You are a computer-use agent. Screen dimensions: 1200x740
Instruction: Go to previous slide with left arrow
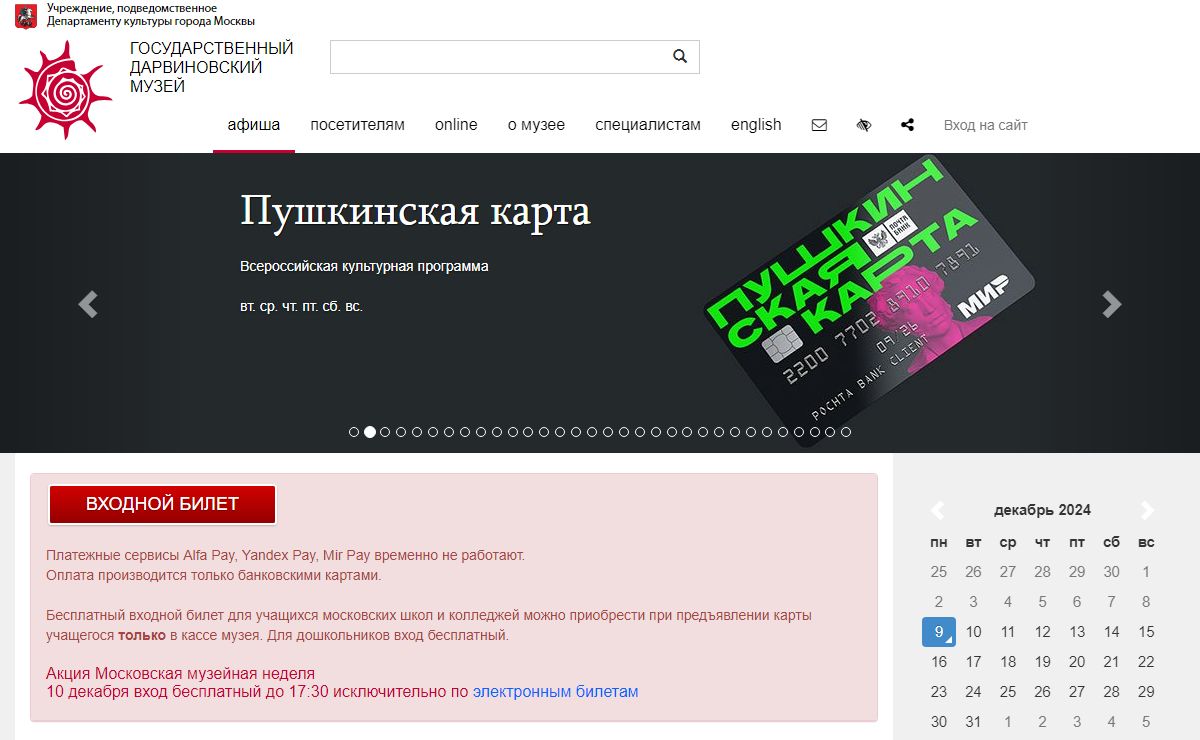click(x=88, y=304)
